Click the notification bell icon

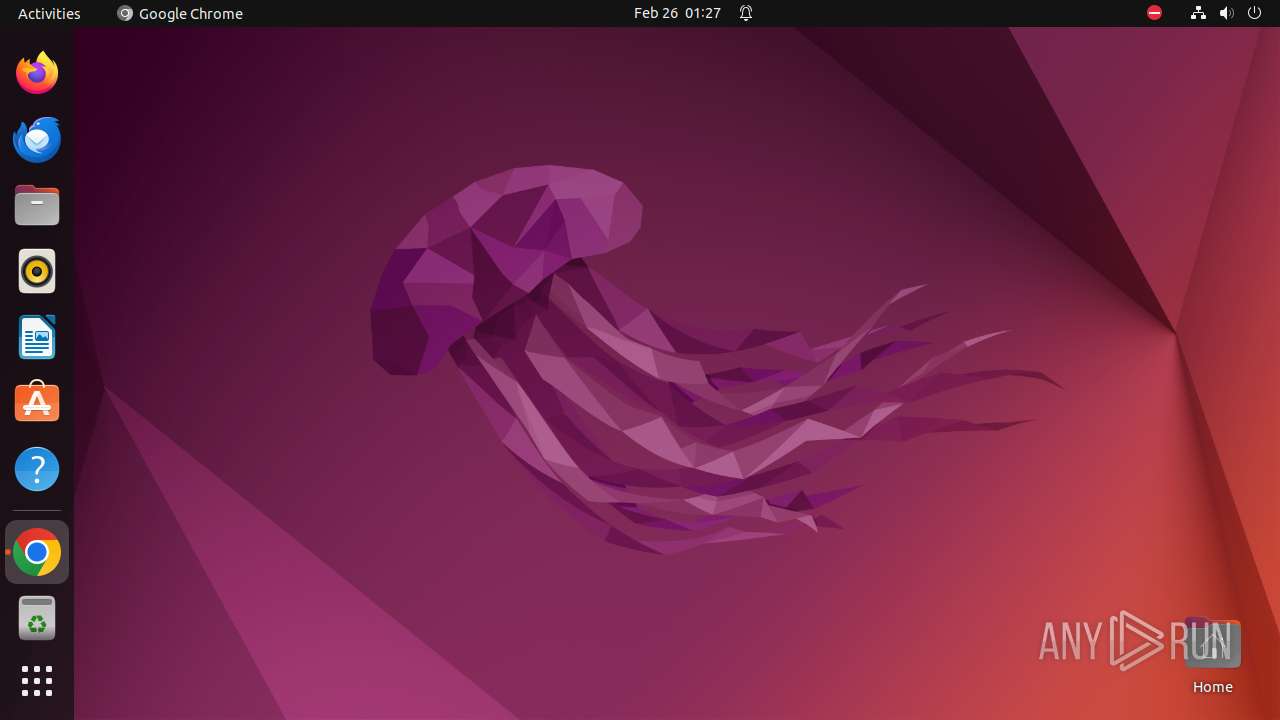(x=746, y=13)
